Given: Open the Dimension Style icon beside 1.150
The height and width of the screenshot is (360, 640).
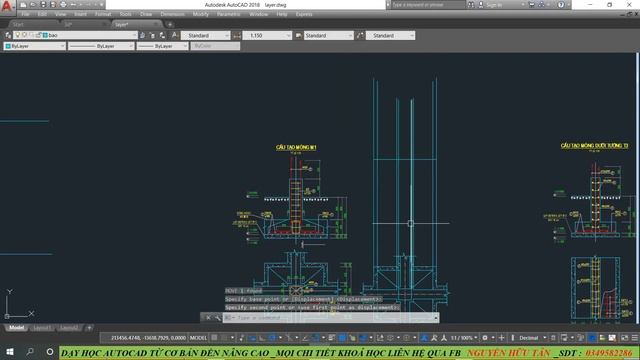Looking at the screenshot, I should coord(237,36).
